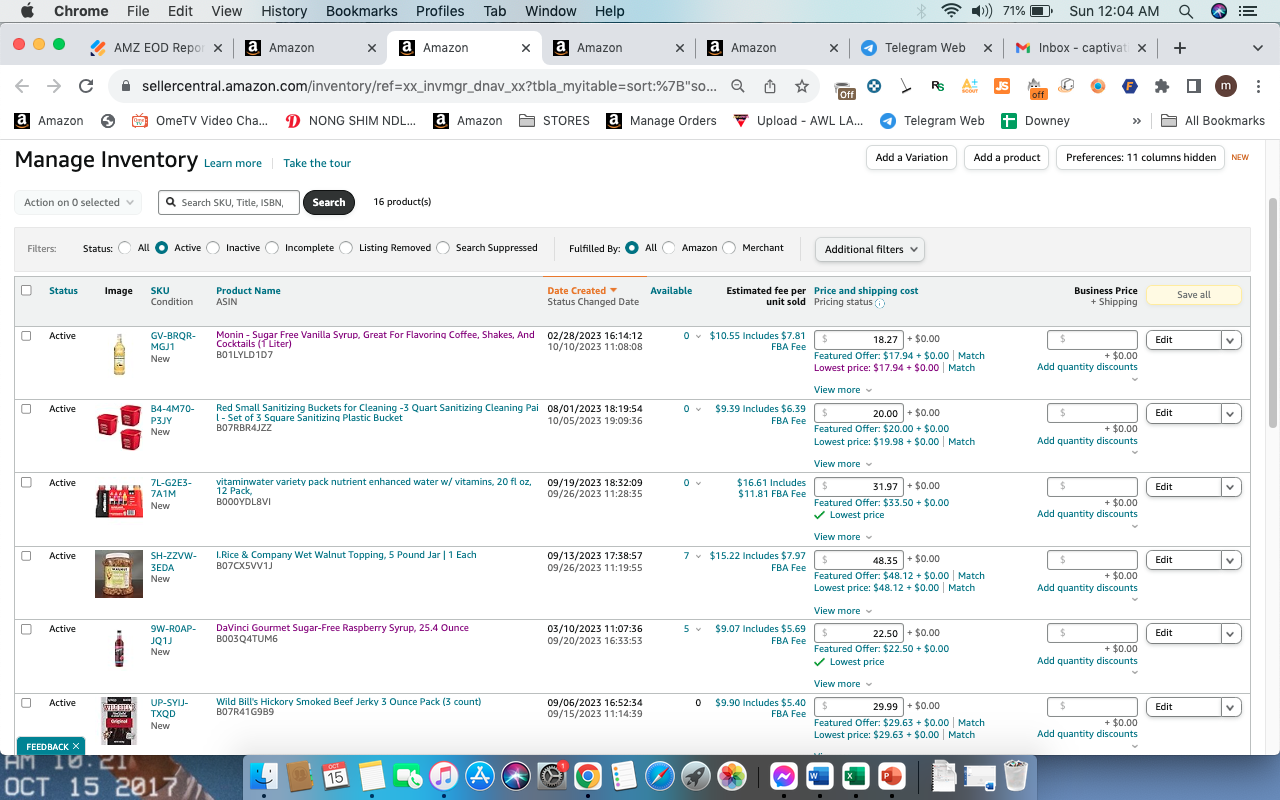The width and height of the screenshot is (1280, 800).
Task: Open Microsoft Excel from the Dock
Action: pos(854,776)
